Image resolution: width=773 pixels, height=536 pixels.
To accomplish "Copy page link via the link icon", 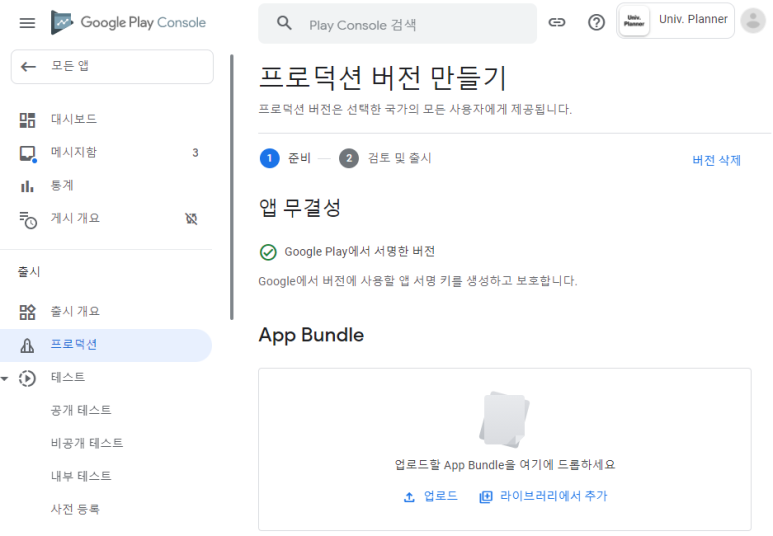I will [557, 22].
